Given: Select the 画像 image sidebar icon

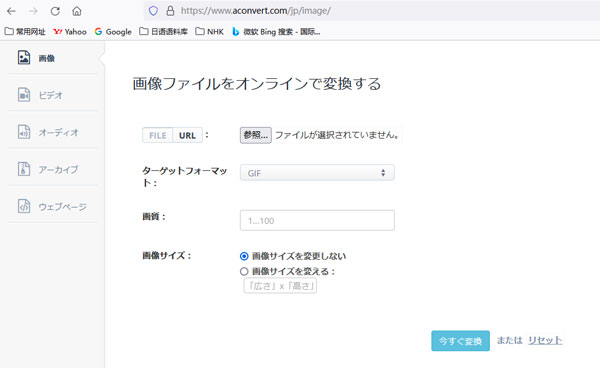Looking at the screenshot, I should tap(24, 58).
